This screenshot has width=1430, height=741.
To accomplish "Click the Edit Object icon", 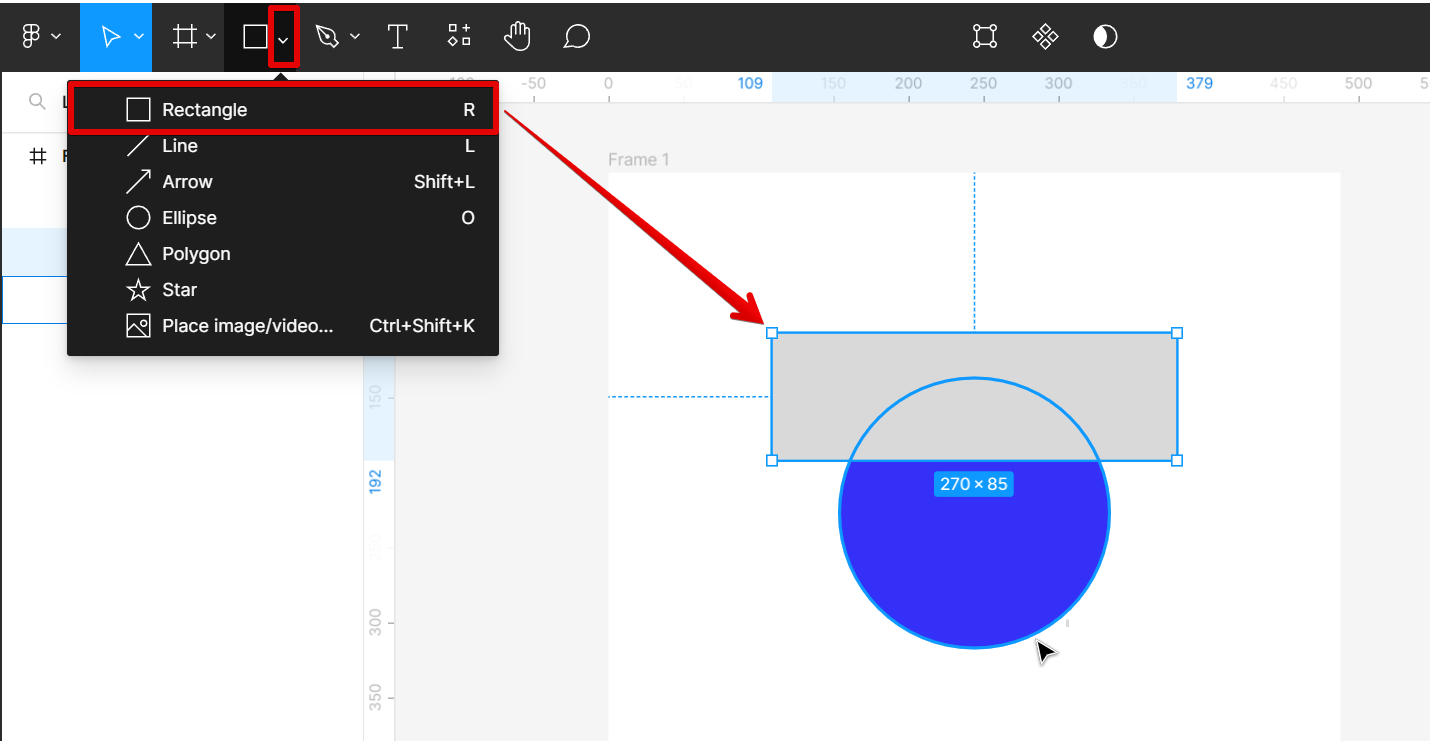I will 985,37.
